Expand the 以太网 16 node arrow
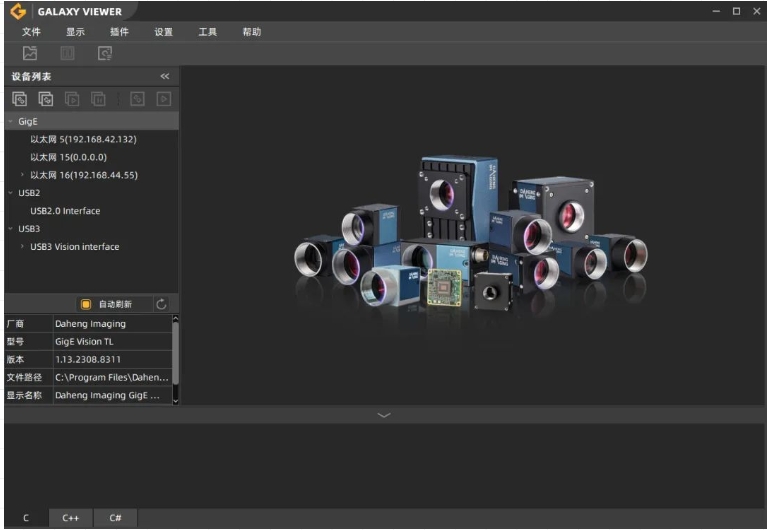767x530 pixels. 22,175
